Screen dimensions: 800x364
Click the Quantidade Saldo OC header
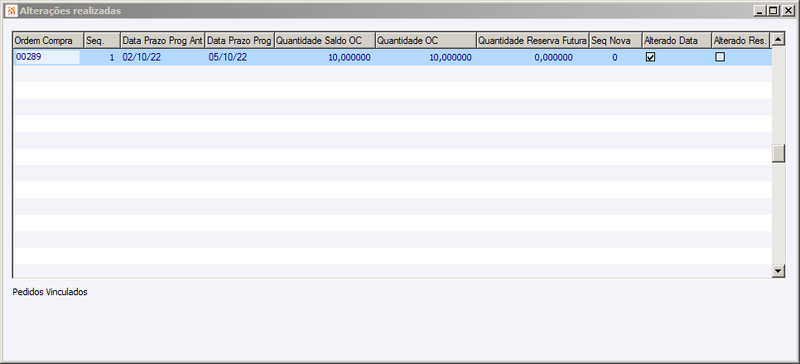pos(325,41)
